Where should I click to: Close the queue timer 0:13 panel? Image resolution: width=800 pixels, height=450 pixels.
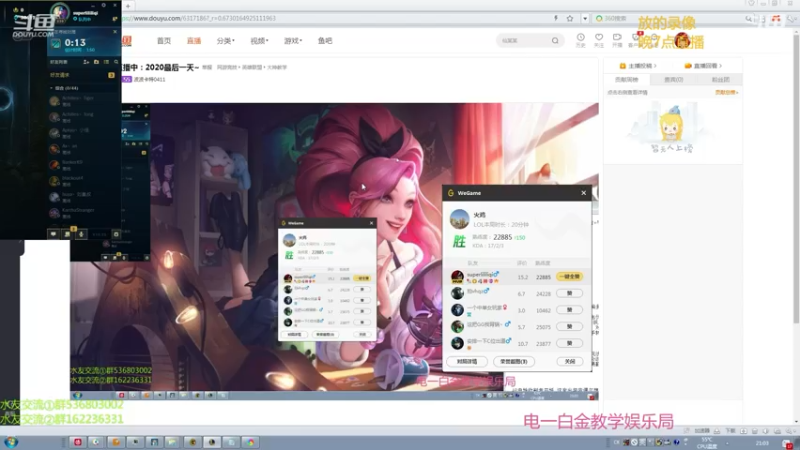[x=115, y=32]
